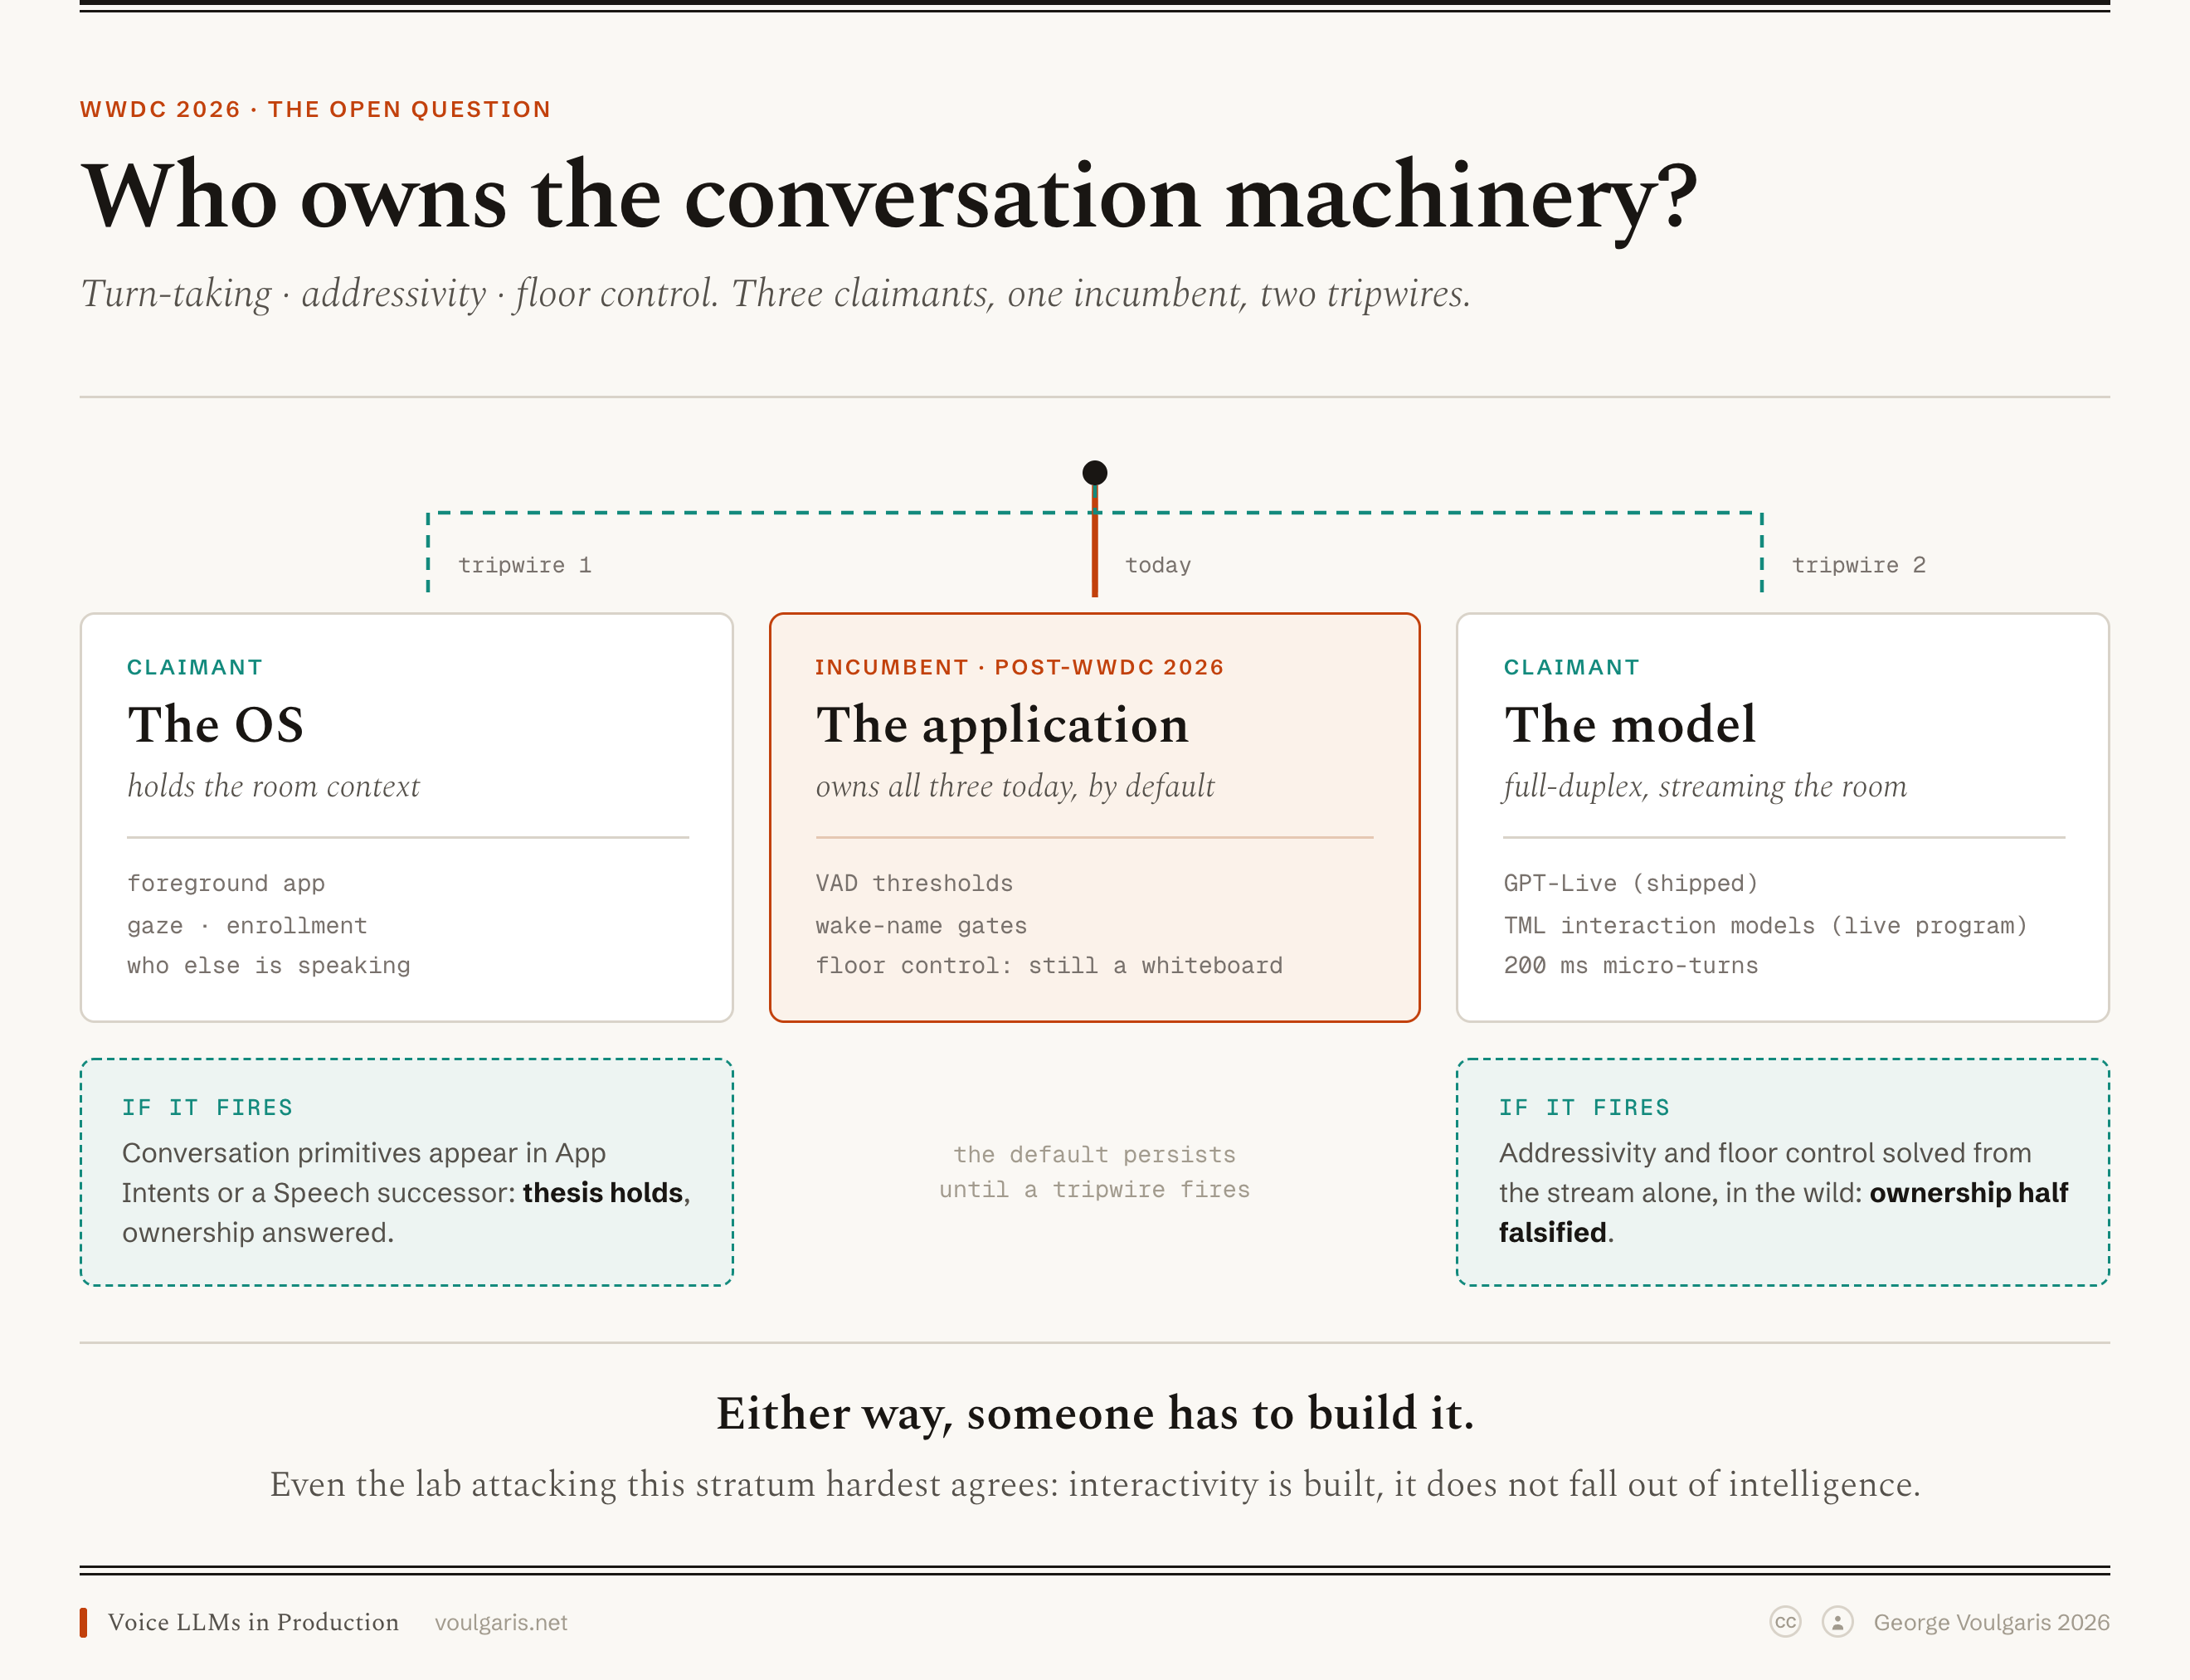The image size is (2190, 1680).
Task: Click CLAIMANT label above 'The OS'
Action: 195,667
